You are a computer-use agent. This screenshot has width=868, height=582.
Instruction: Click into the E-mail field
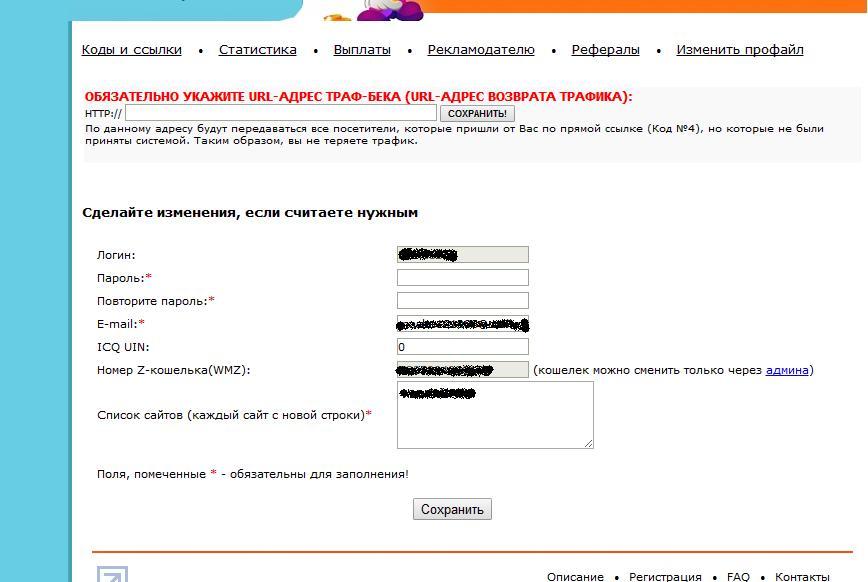pyautogui.click(x=463, y=324)
